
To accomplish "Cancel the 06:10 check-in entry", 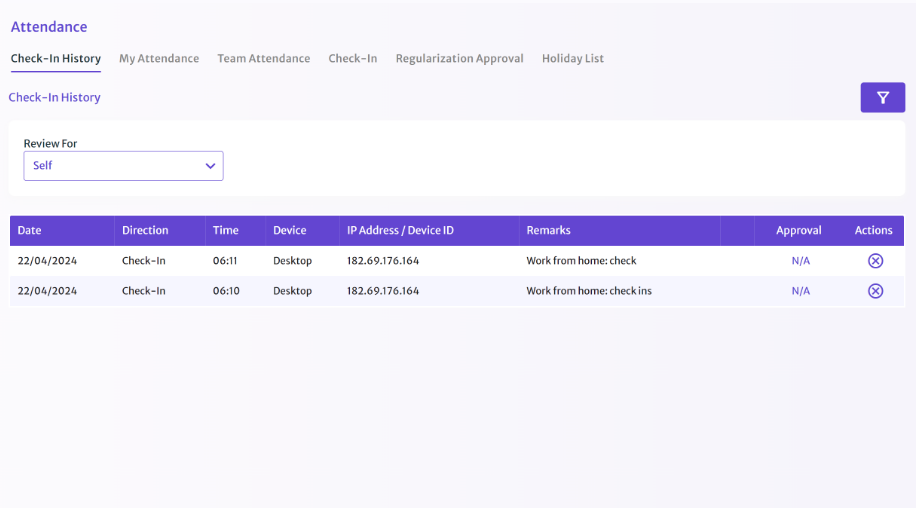I will [x=875, y=291].
